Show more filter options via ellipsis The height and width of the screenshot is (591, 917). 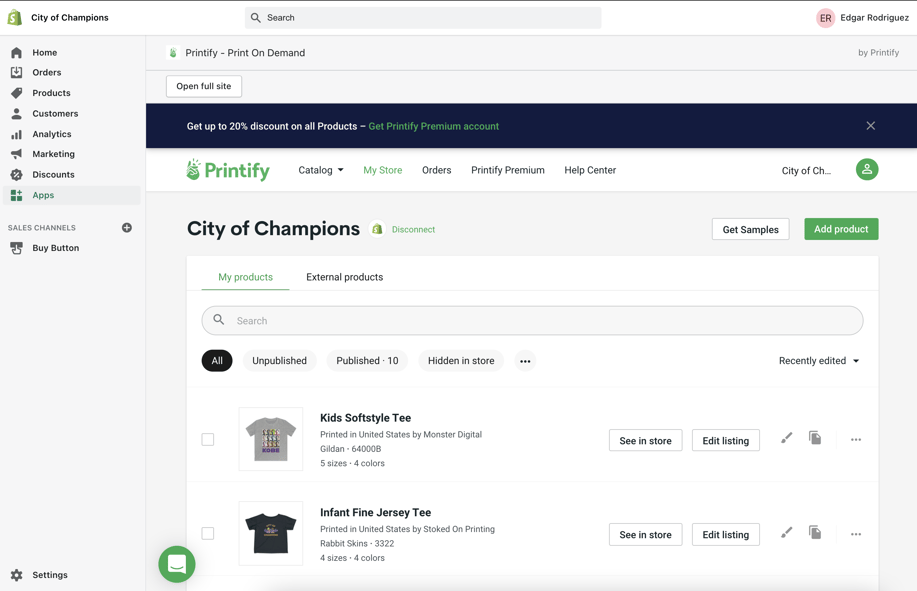click(x=525, y=361)
